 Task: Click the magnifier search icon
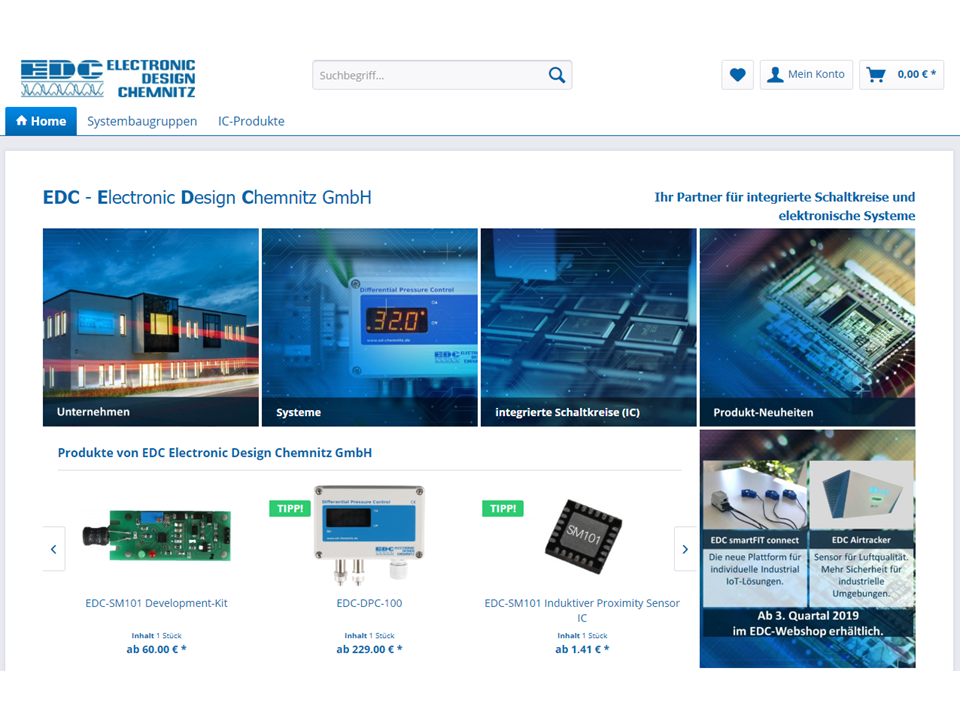point(557,75)
